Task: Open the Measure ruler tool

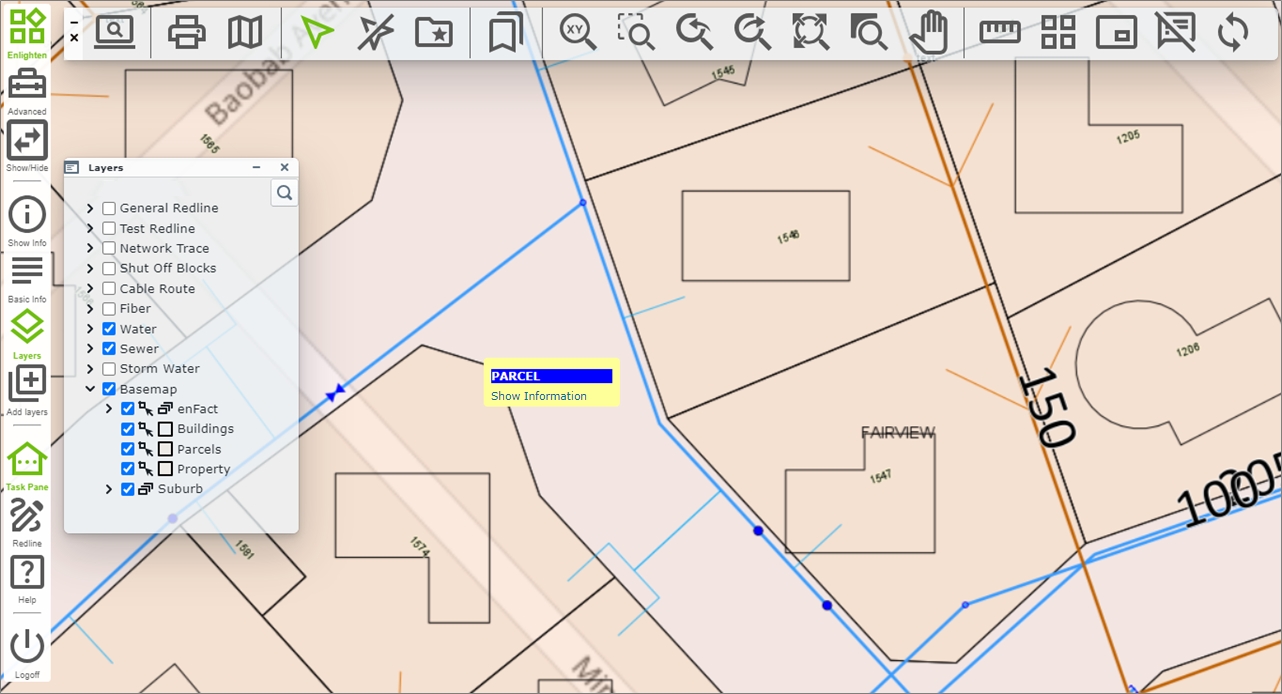Action: [999, 32]
